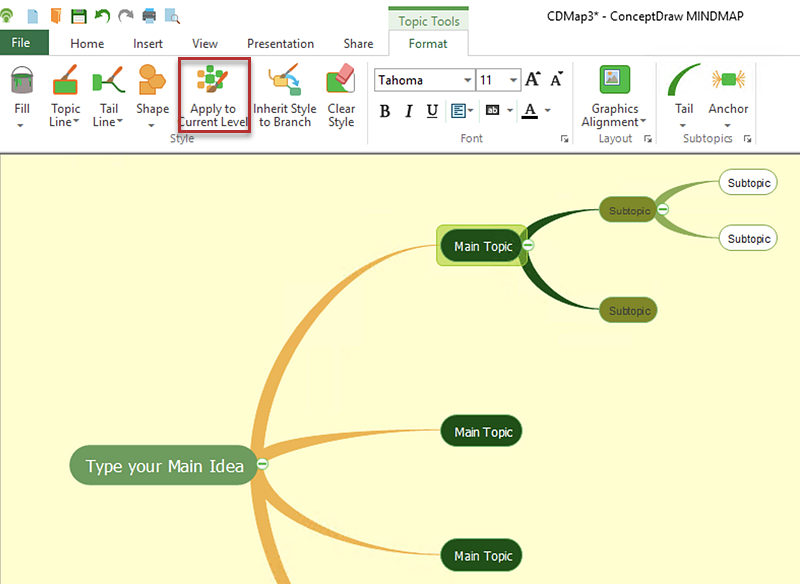Select the highlighted top Main Topic
800x584 pixels.
481,246
